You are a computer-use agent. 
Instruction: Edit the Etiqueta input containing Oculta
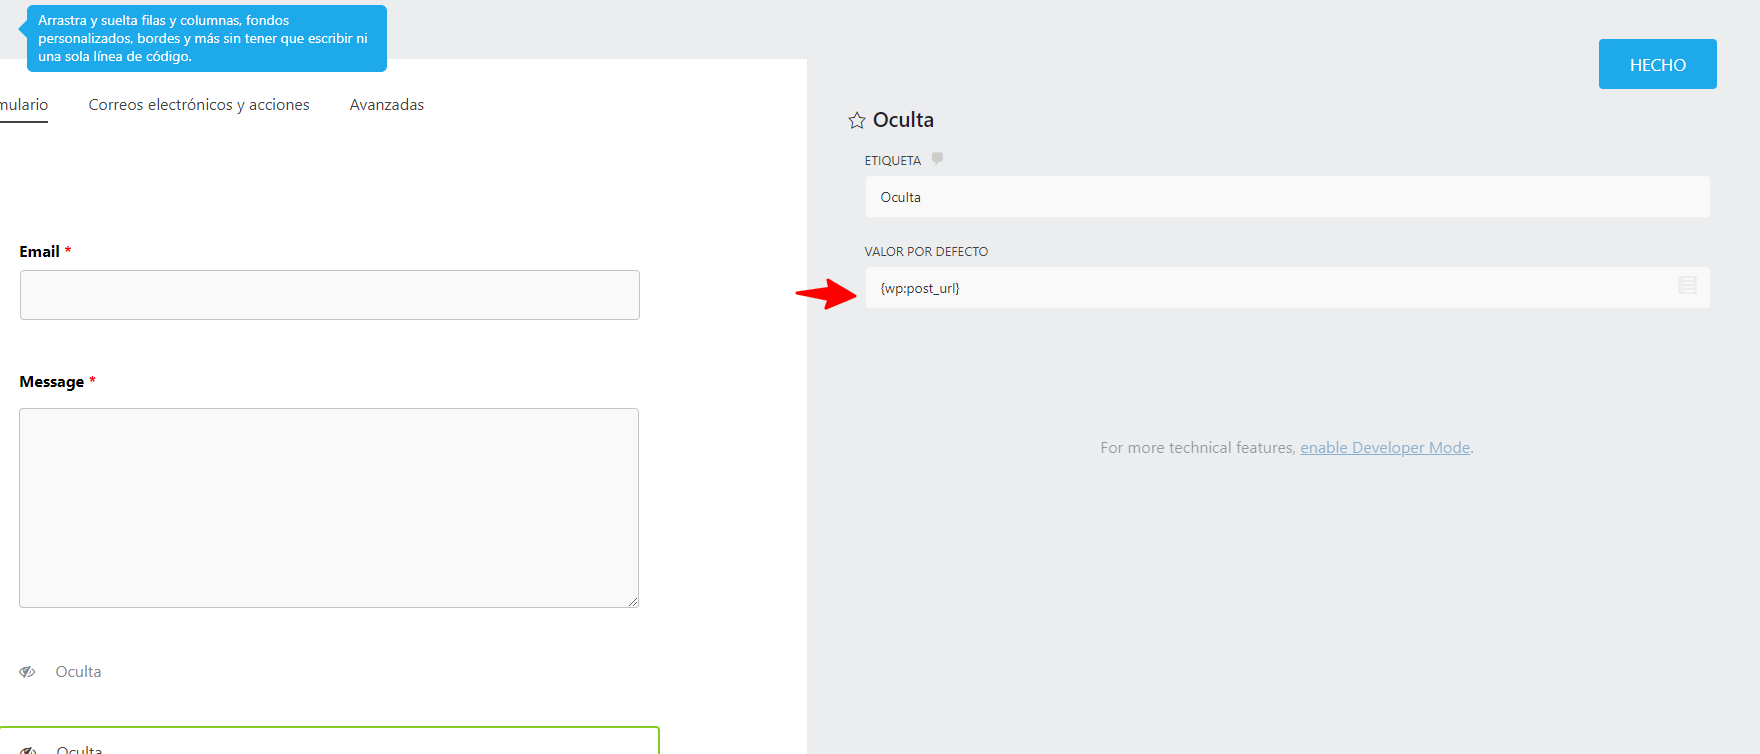coord(1287,197)
